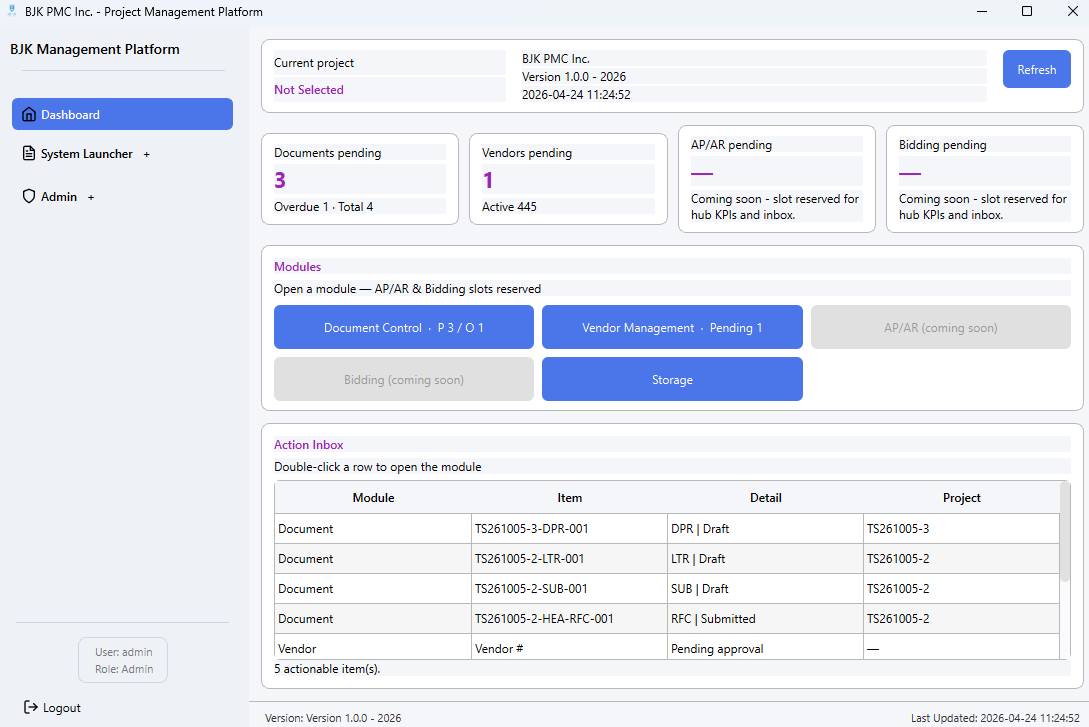This screenshot has height=727, width=1089.
Task: Select System Launcher in the sidebar
Action: click(87, 153)
